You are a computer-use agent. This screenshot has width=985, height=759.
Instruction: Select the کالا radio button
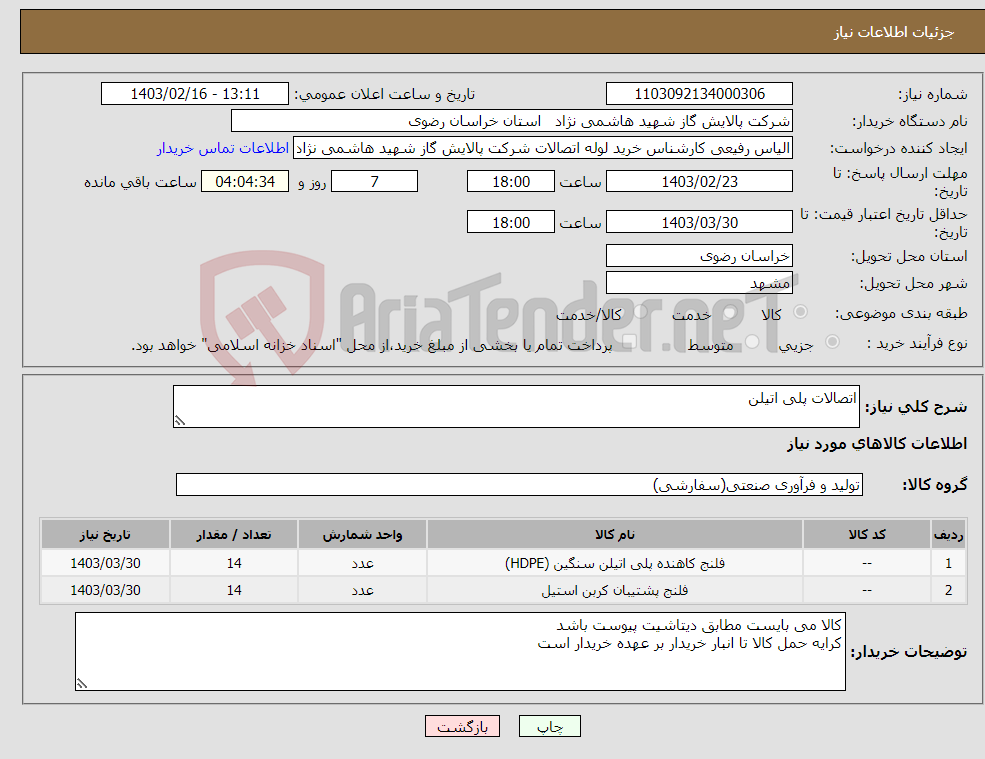801,312
